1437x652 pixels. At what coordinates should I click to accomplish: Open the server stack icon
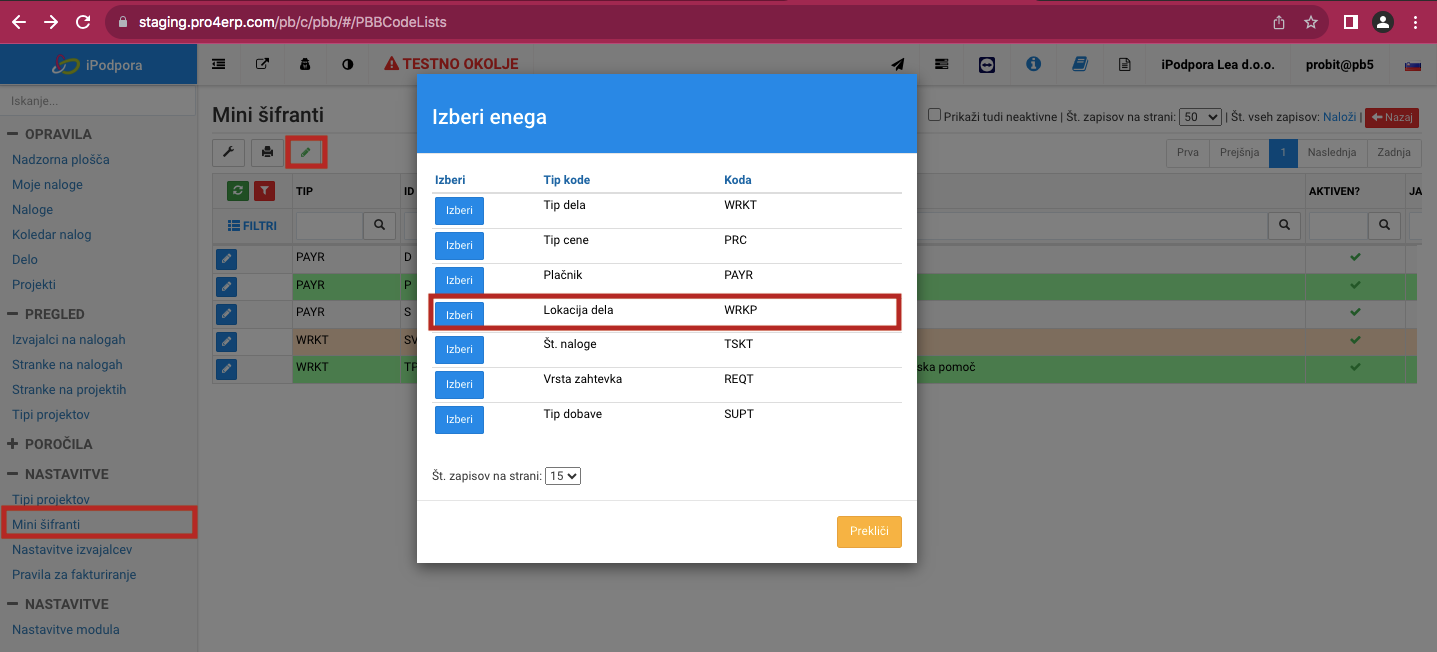point(941,64)
